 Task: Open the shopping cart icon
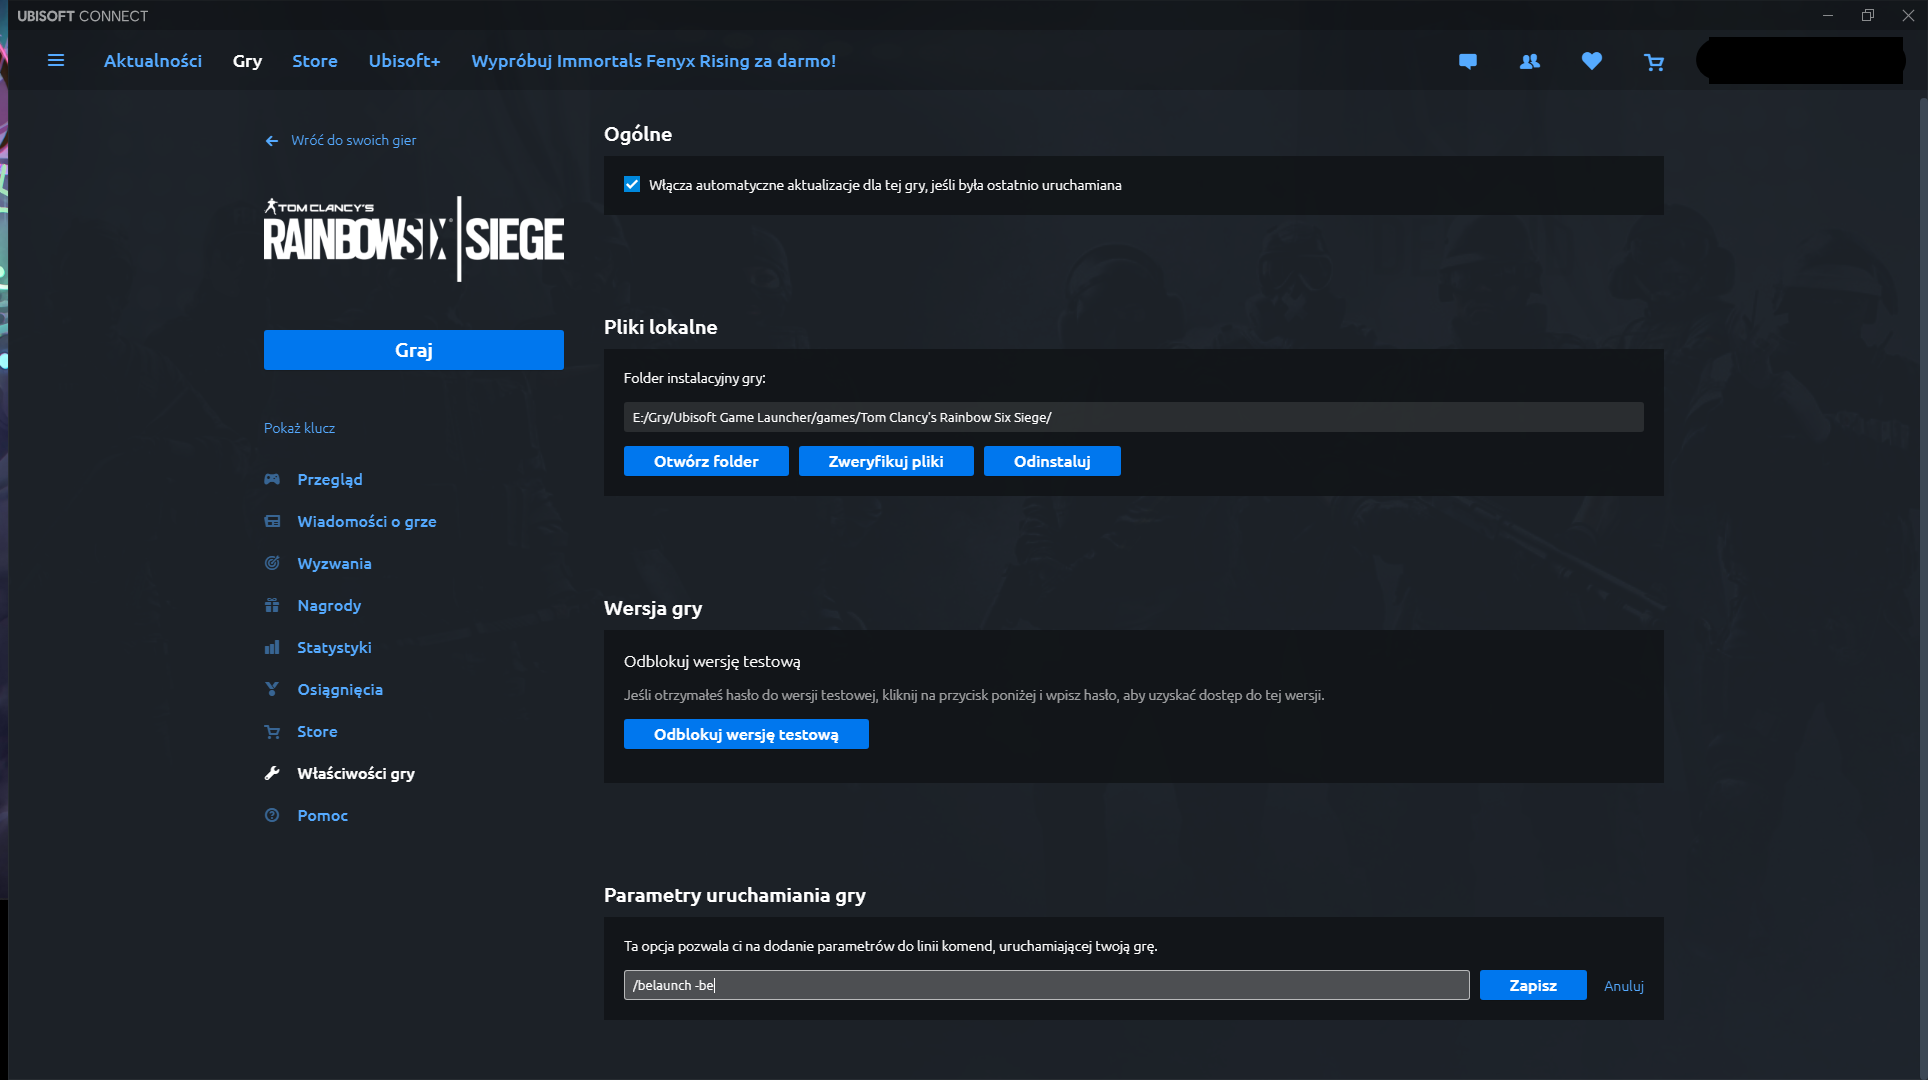click(1654, 61)
